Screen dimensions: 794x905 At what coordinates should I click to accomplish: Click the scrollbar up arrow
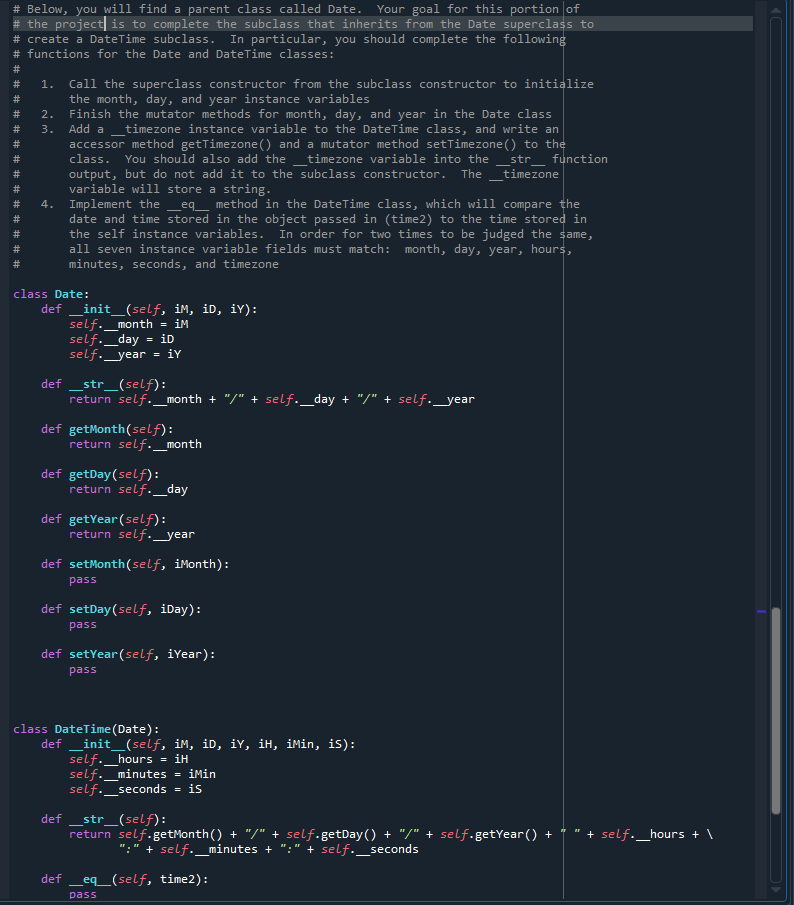click(776, 10)
